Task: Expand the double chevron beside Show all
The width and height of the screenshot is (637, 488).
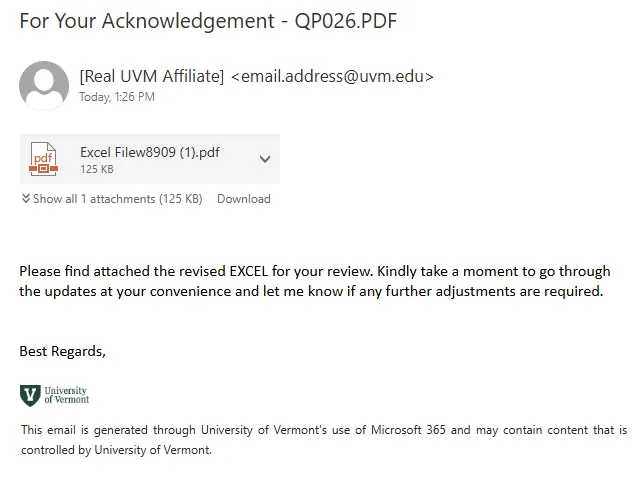Action: [25, 199]
